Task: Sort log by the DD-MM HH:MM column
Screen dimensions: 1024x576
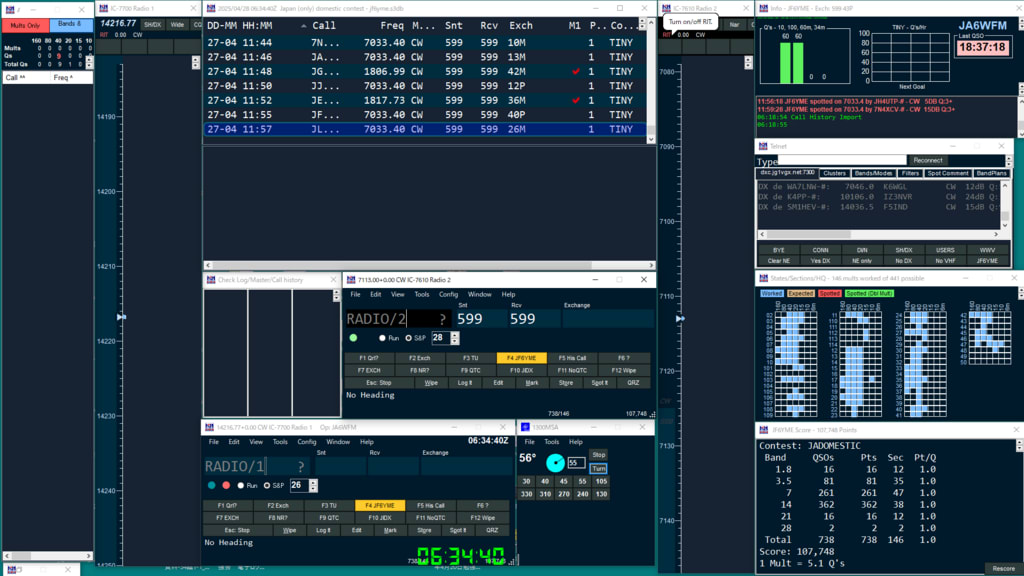Action: pyautogui.click(x=240, y=25)
